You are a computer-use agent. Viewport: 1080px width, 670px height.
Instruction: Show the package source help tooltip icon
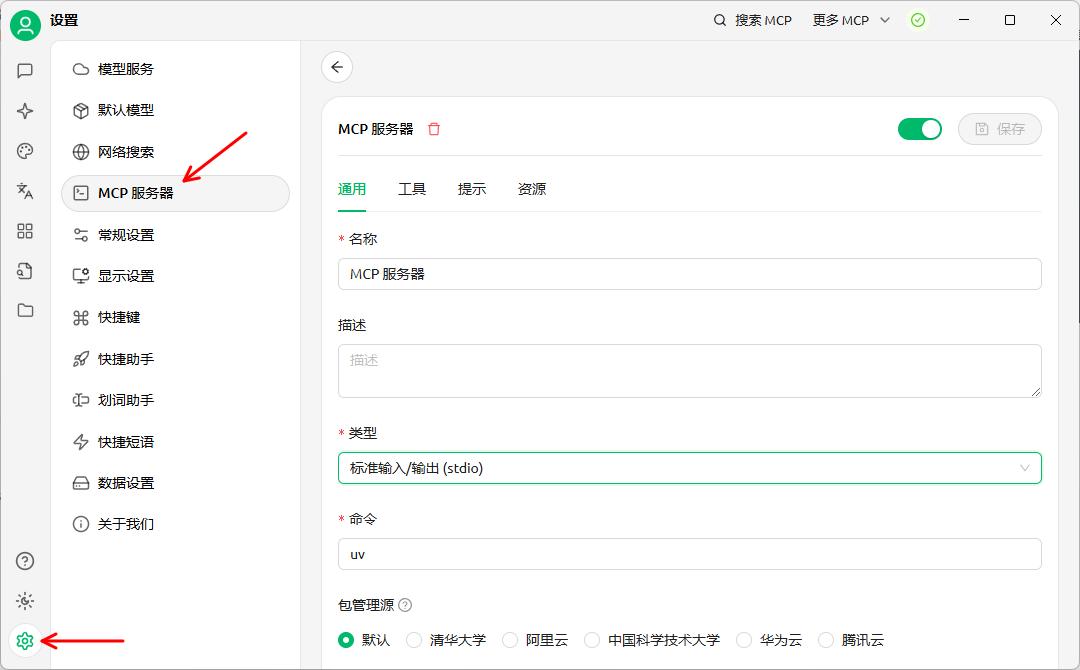tap(405, 605)
